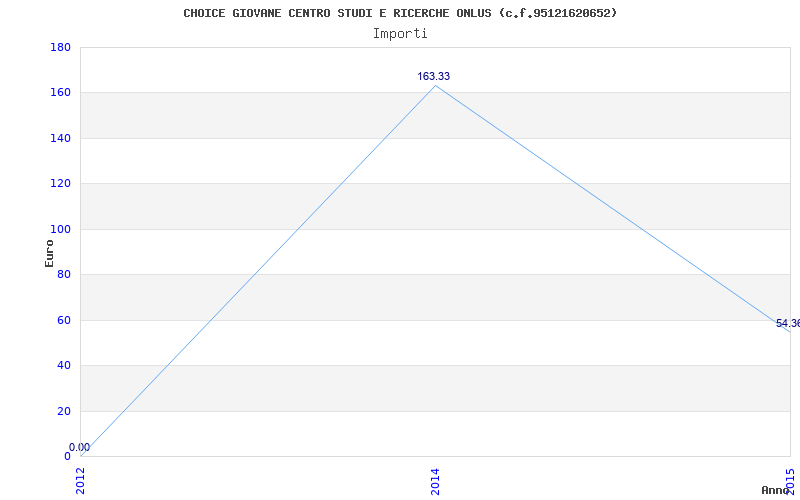Click the Anno x-axis title

(x=776, y=490)
